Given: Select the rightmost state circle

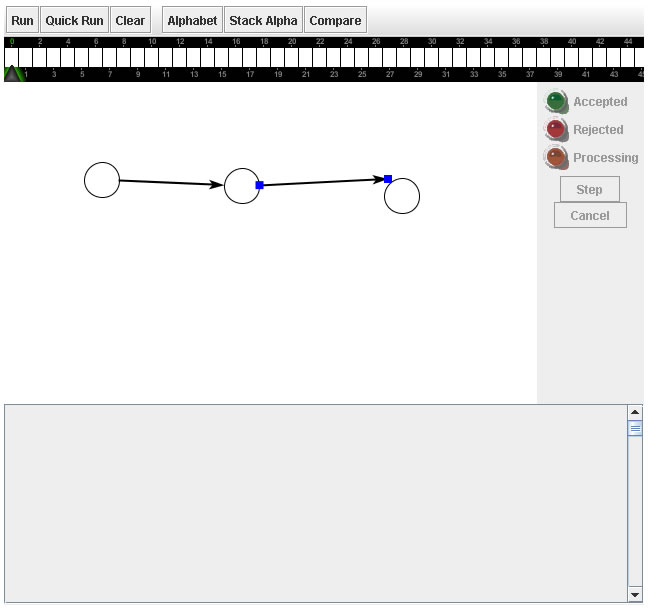Looking at the screenshot, I should pyautogui.click(x=402, y=197).
